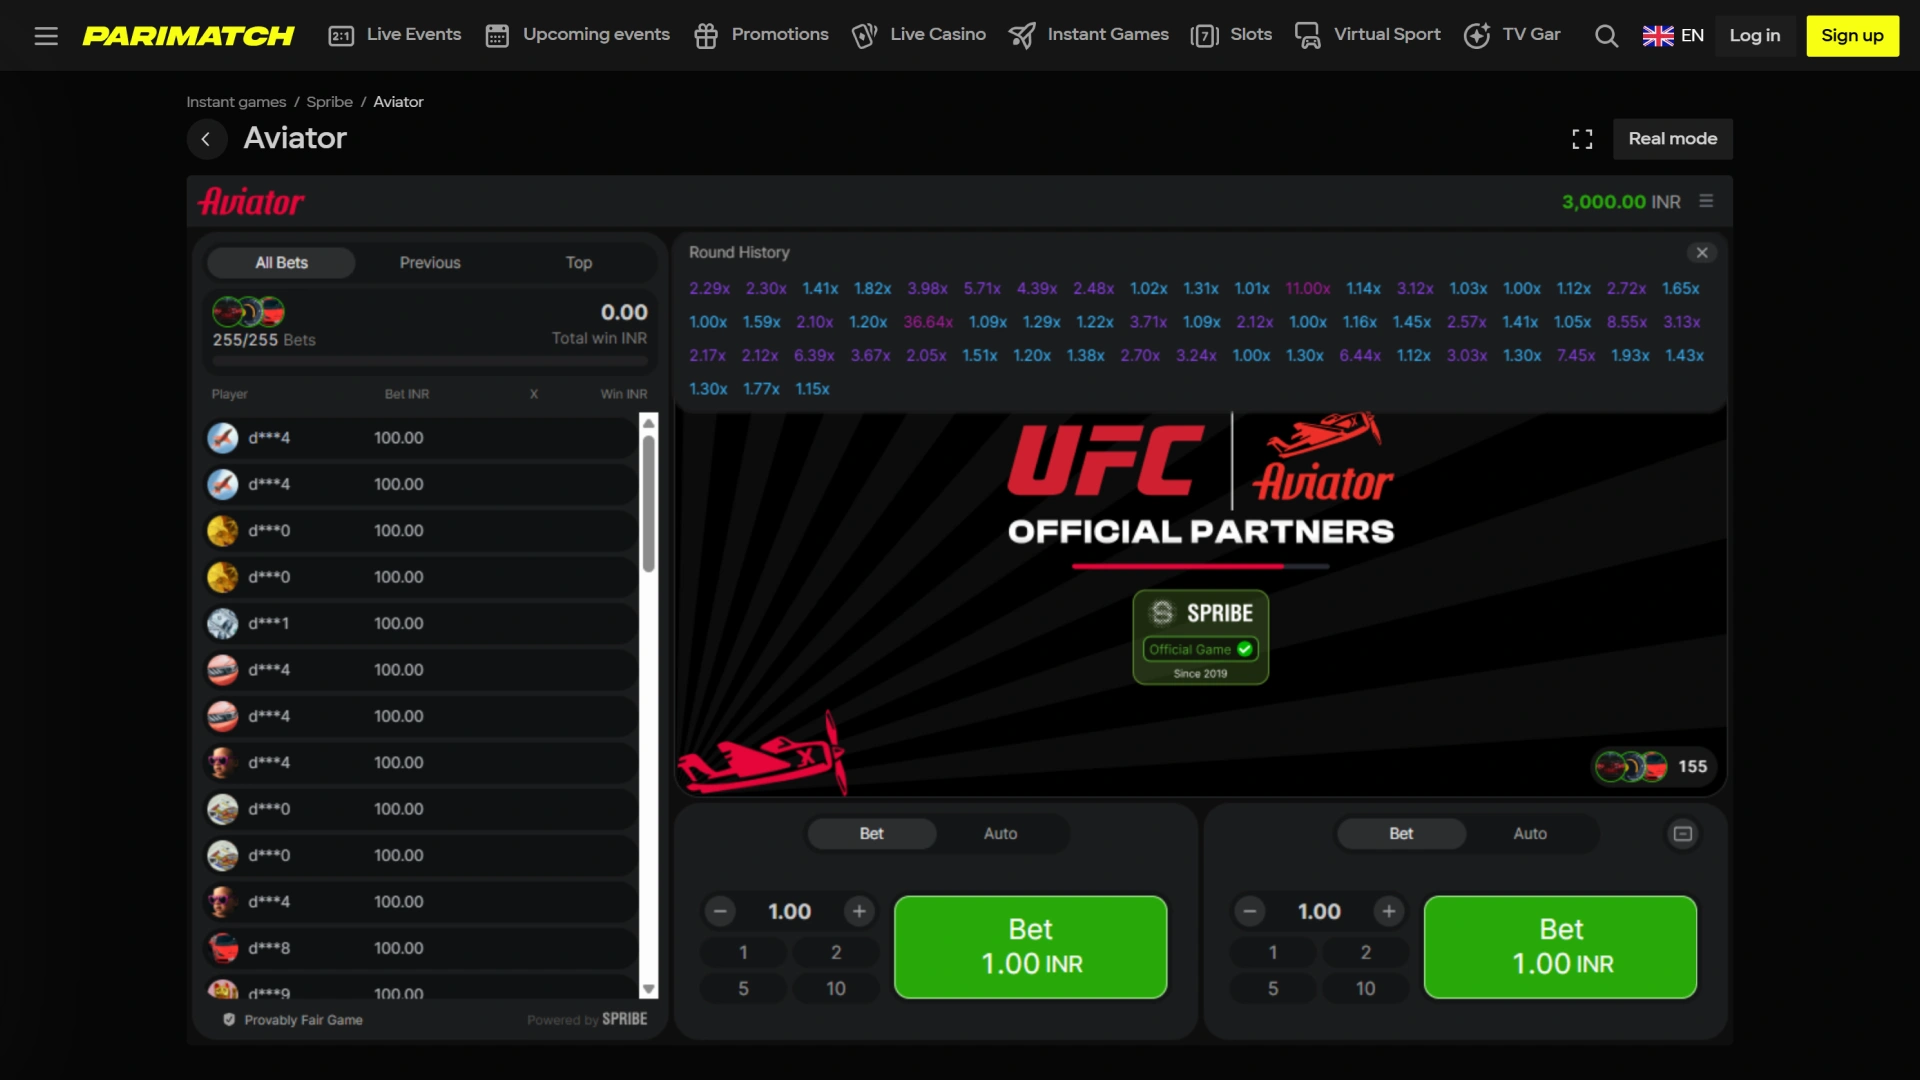Open the balance menu beside 3,000.00 INR
This screenshot has height=1080, width=1920.
[x=1706, y=201]
